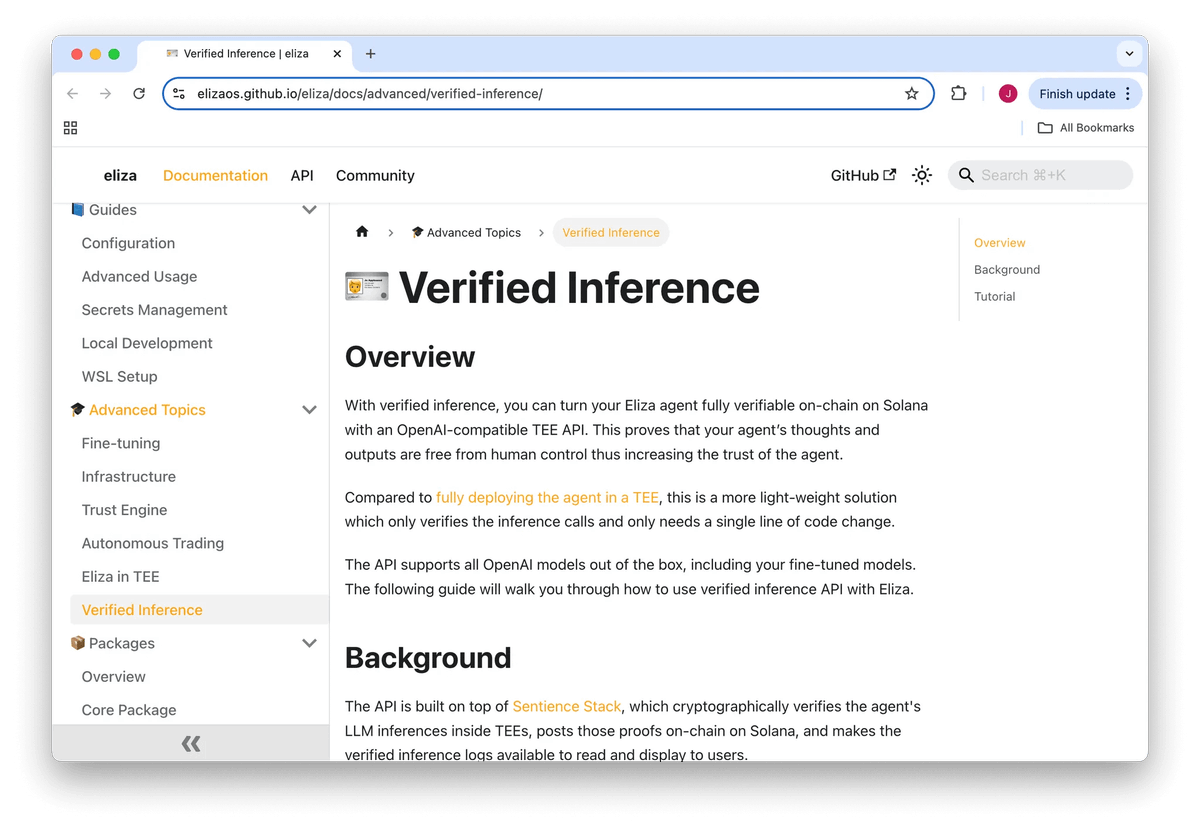
Task: Open Core Package in sidebar
Action: [x=129, y=710]
